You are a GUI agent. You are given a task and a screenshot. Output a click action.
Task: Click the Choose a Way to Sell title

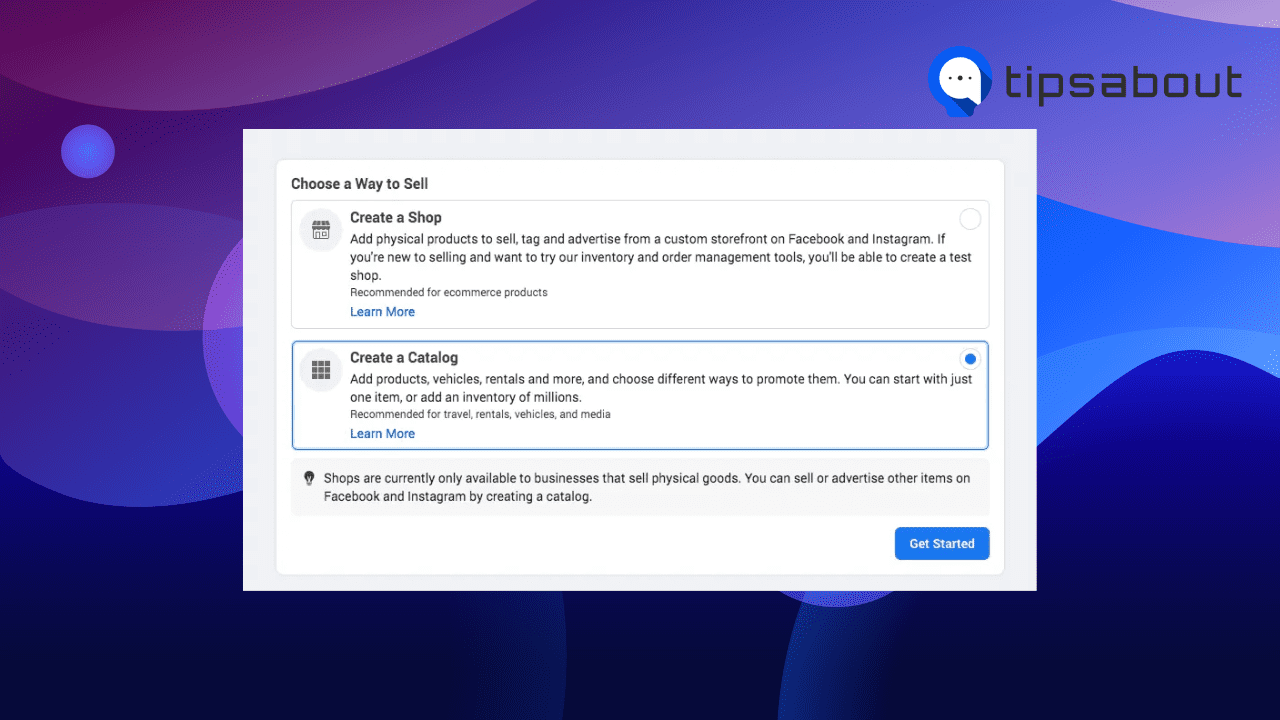[360, 184]
